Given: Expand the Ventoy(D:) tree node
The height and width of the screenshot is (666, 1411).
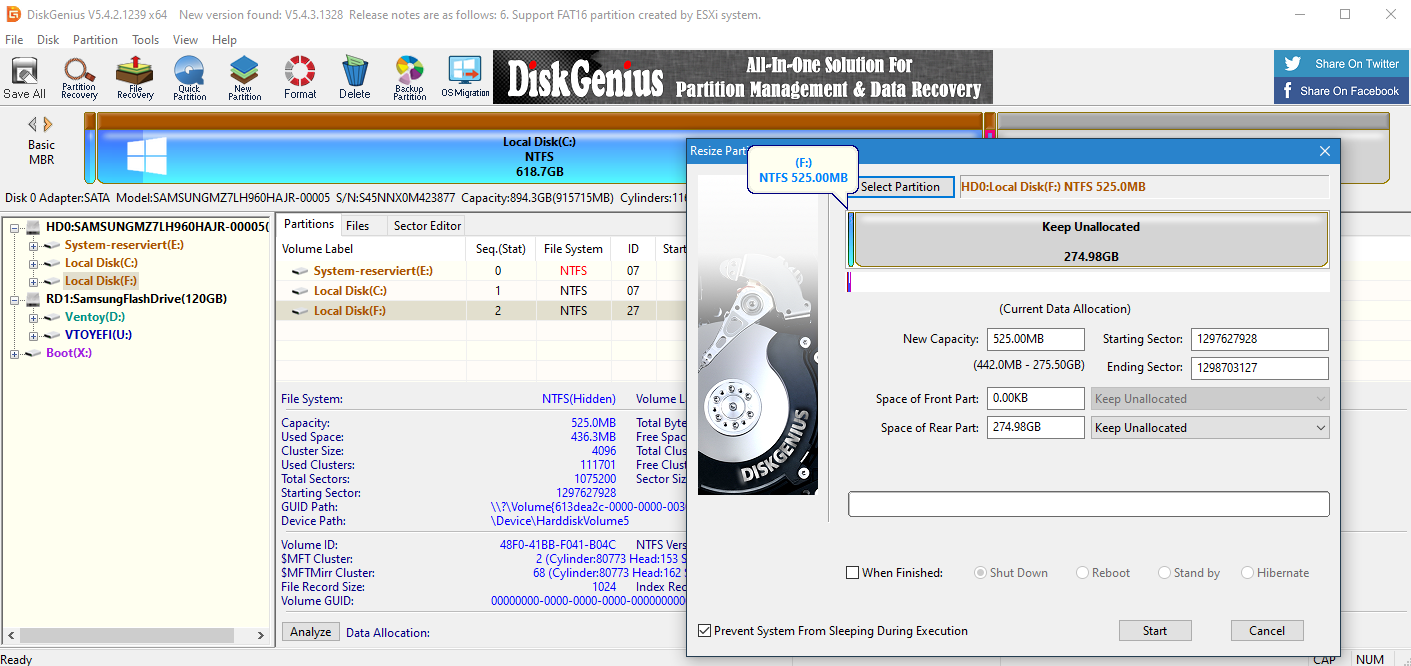Looking at the screenshot, I should [33, 317].
